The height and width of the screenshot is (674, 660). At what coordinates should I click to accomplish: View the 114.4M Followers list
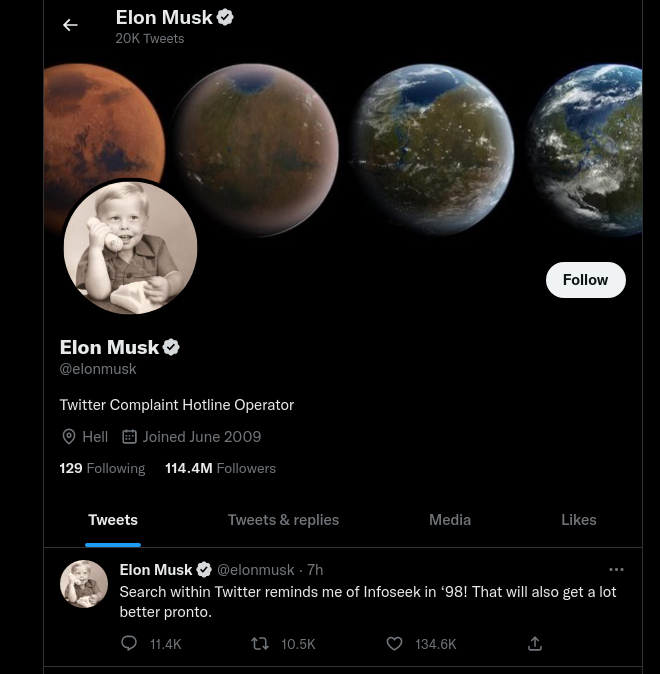(220, 468)
